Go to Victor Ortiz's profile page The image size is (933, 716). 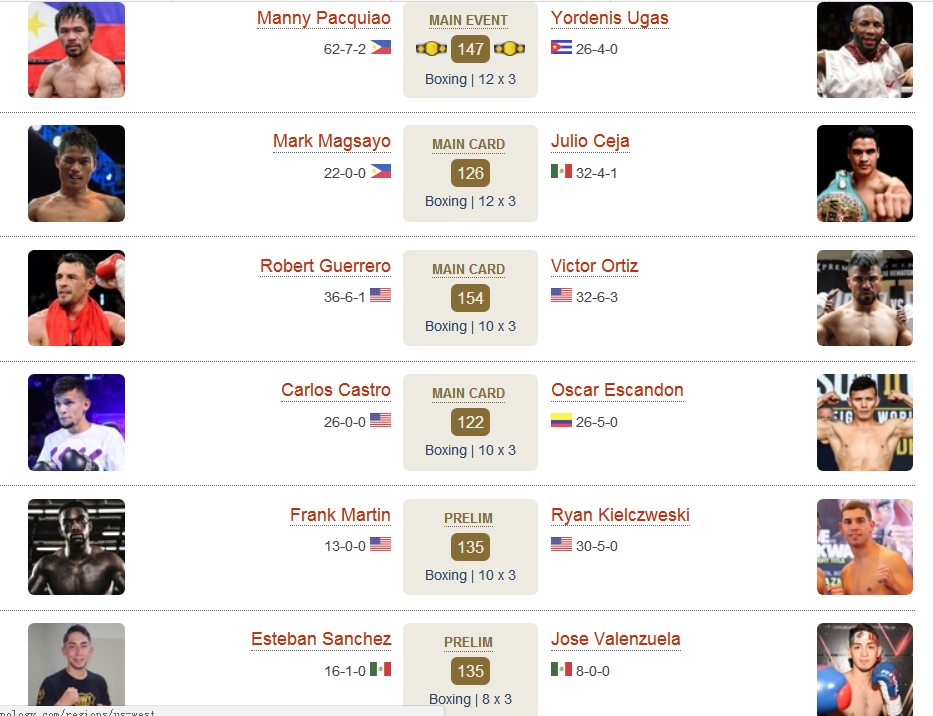594,266
